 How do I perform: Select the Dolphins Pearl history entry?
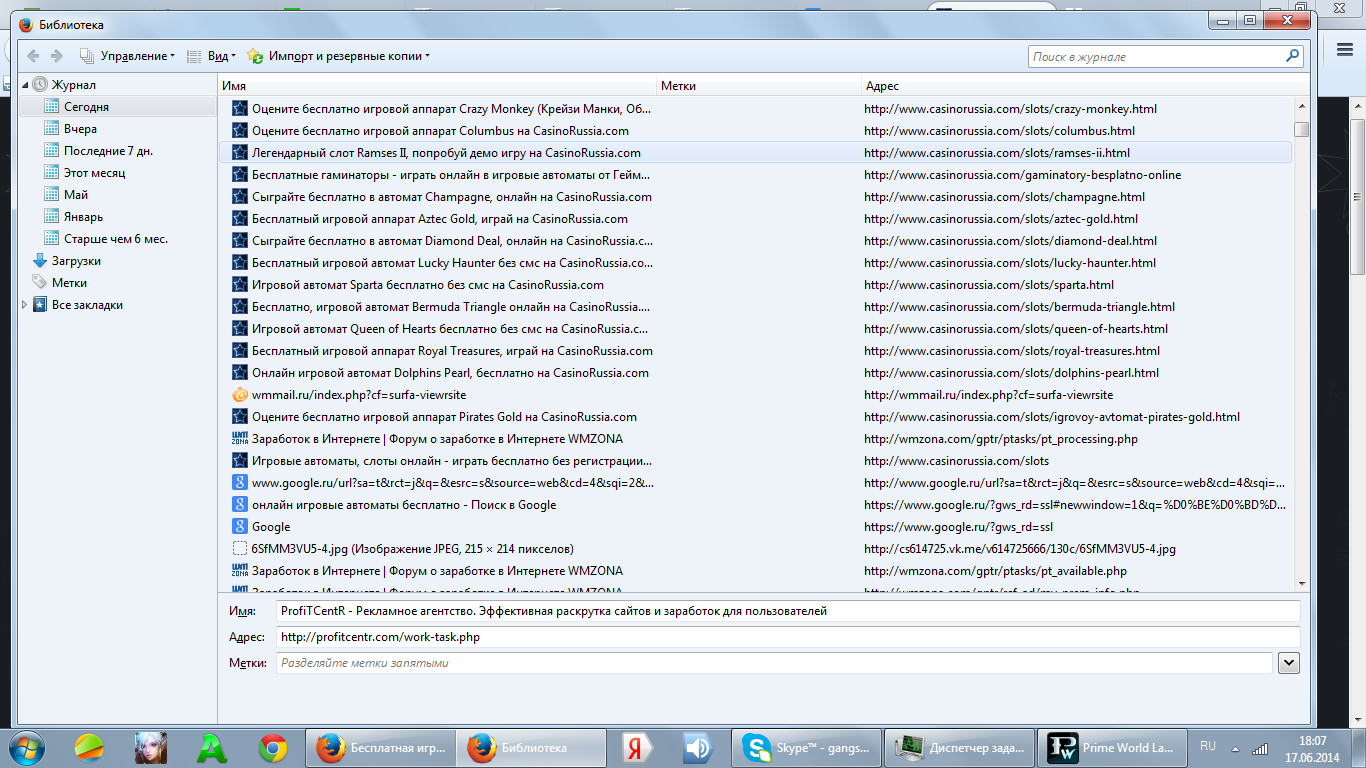[755, 373]
